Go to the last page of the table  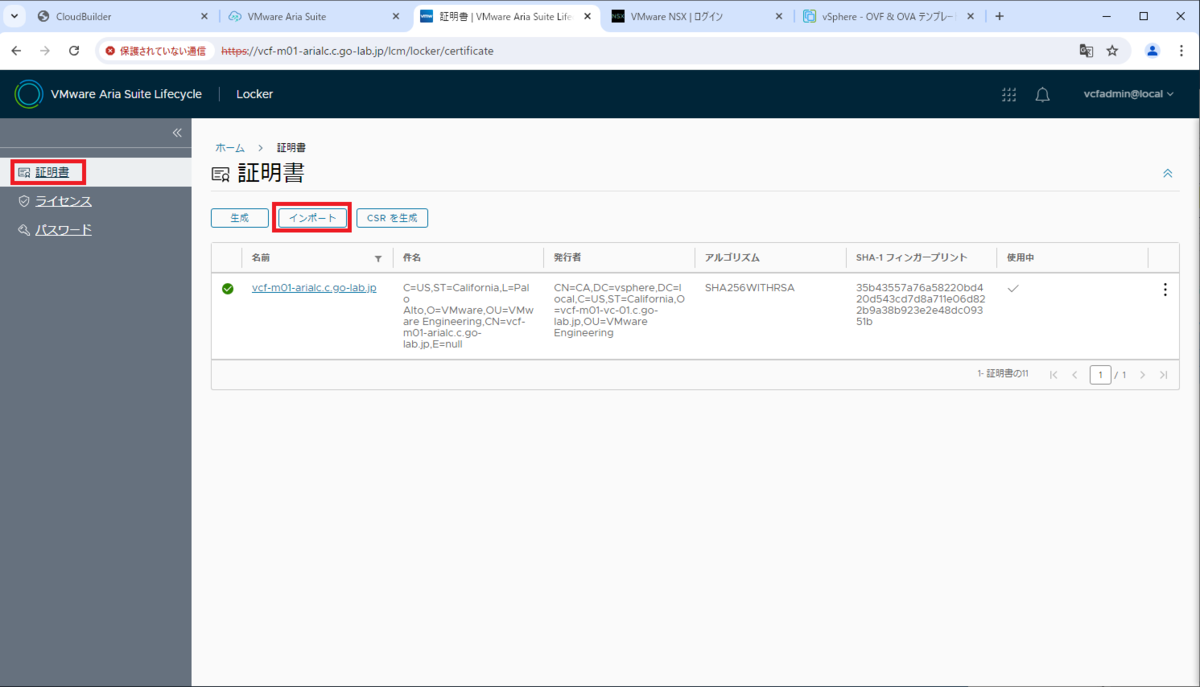(1164, 375)
